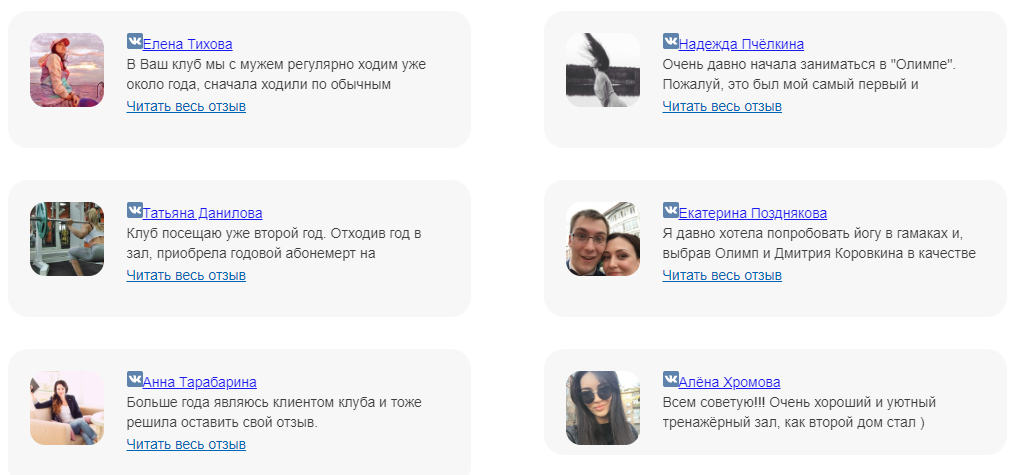The image size is (1019, 475).
Task: Click VK icon beside Татьяна Данилова
Action: coord(135,211)
